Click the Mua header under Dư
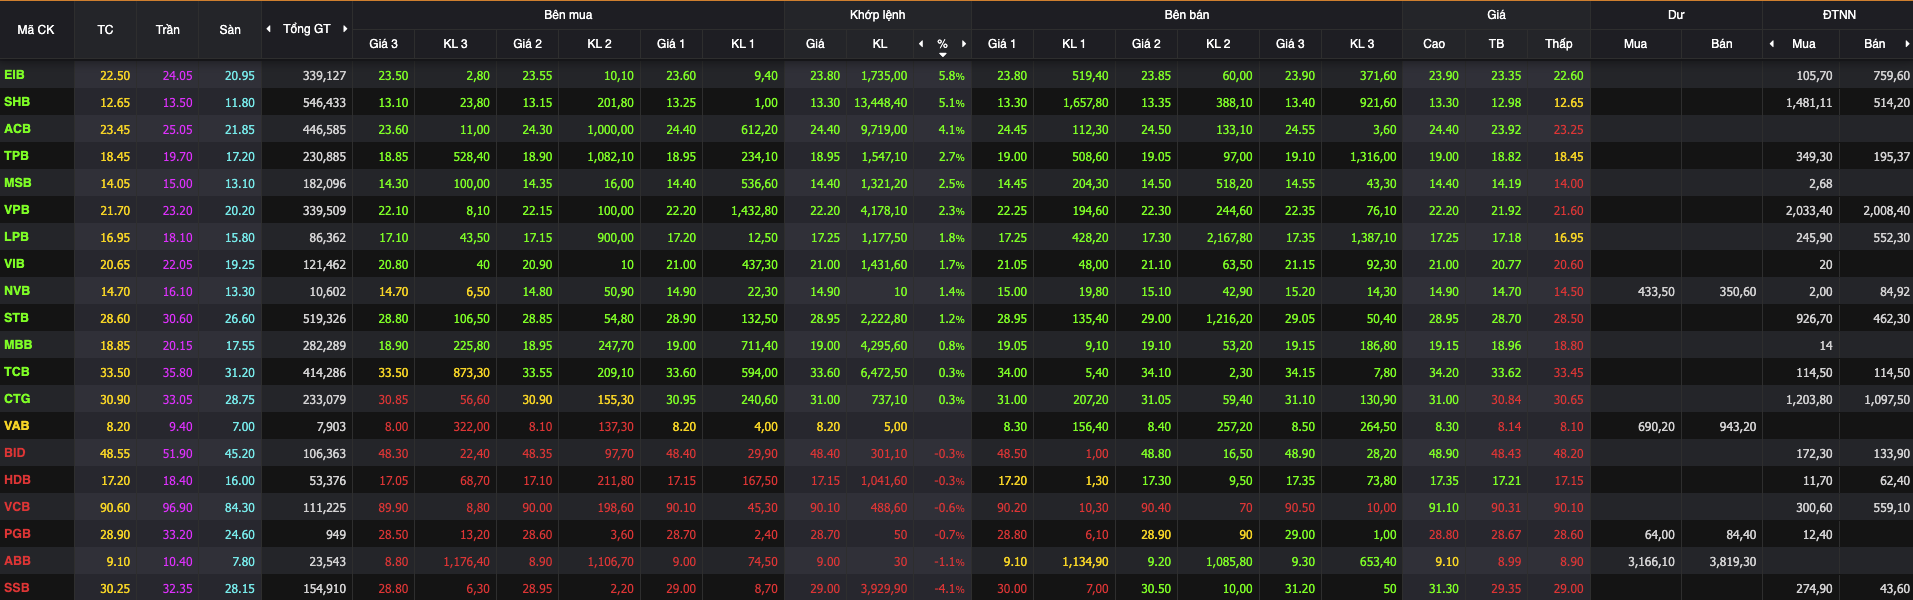Screen dimensions: 1913x600 tap(1635, 44)
